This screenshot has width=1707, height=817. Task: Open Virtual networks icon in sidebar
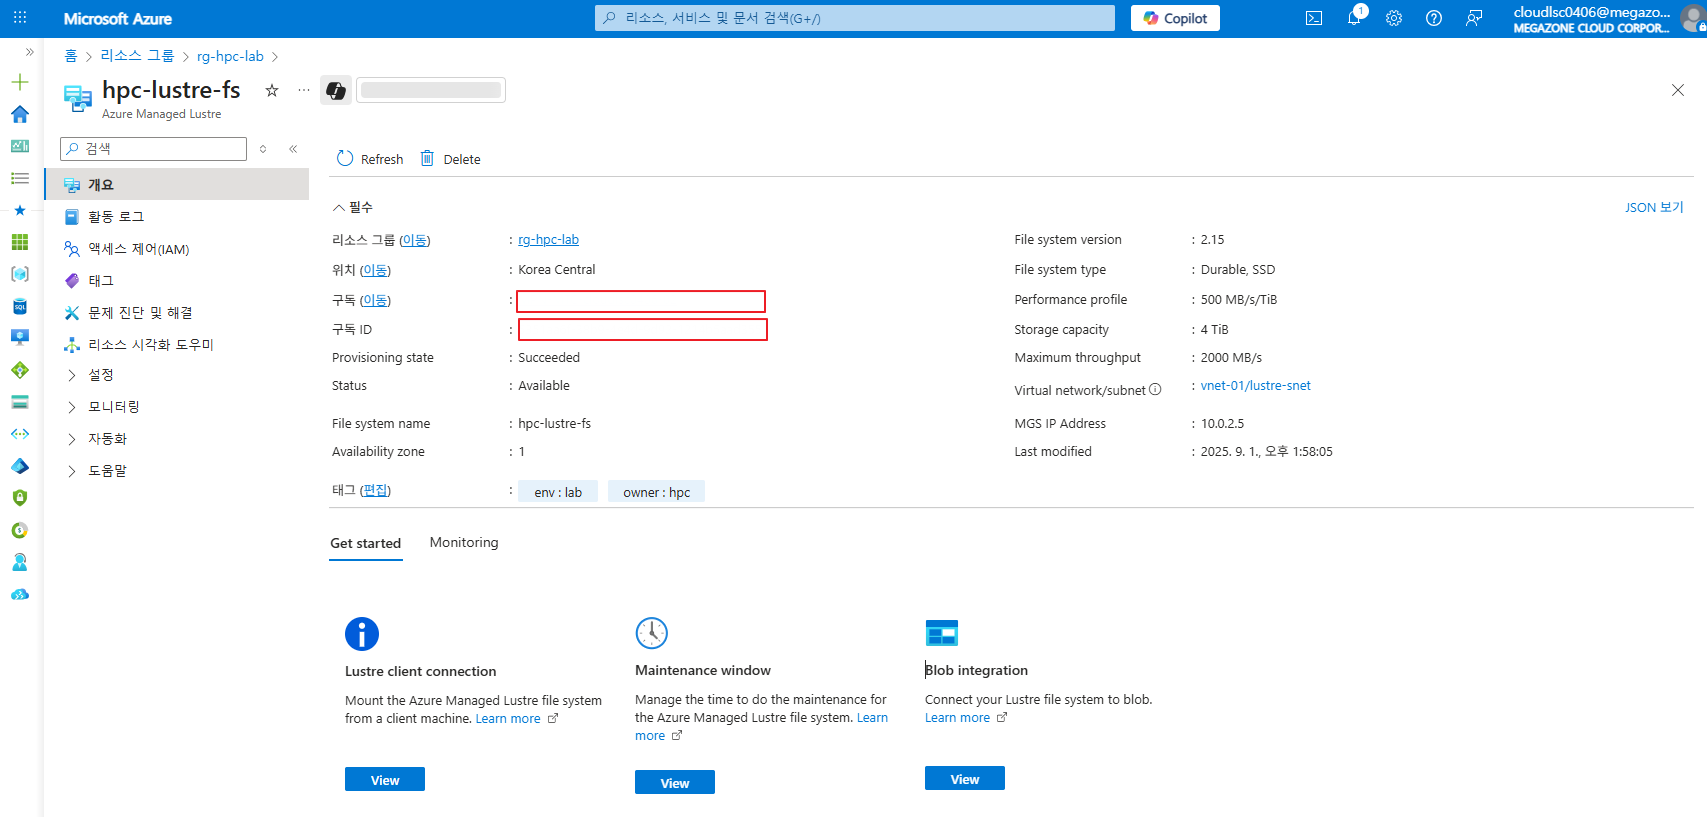tap(20, 434)
